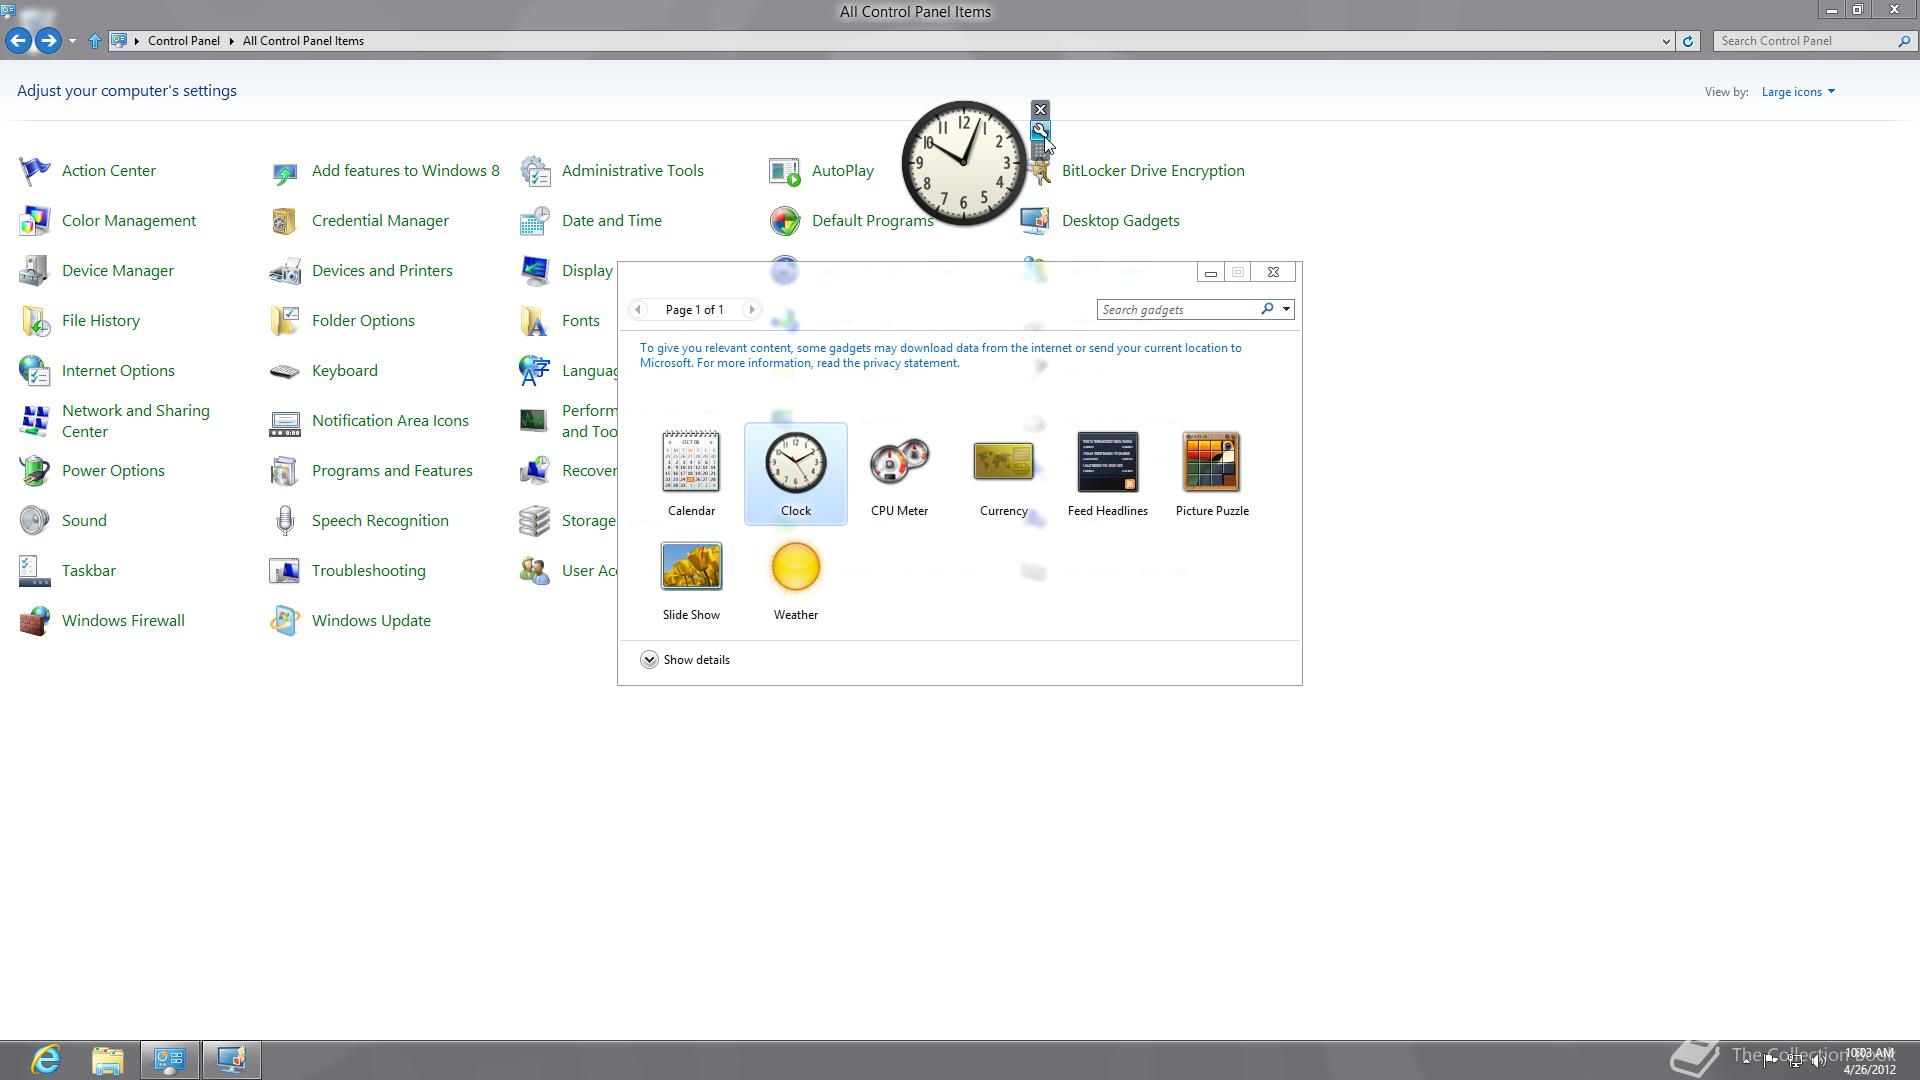Select the Weather gadget
Screen dimensions: 1920x1080
(796, 579)
